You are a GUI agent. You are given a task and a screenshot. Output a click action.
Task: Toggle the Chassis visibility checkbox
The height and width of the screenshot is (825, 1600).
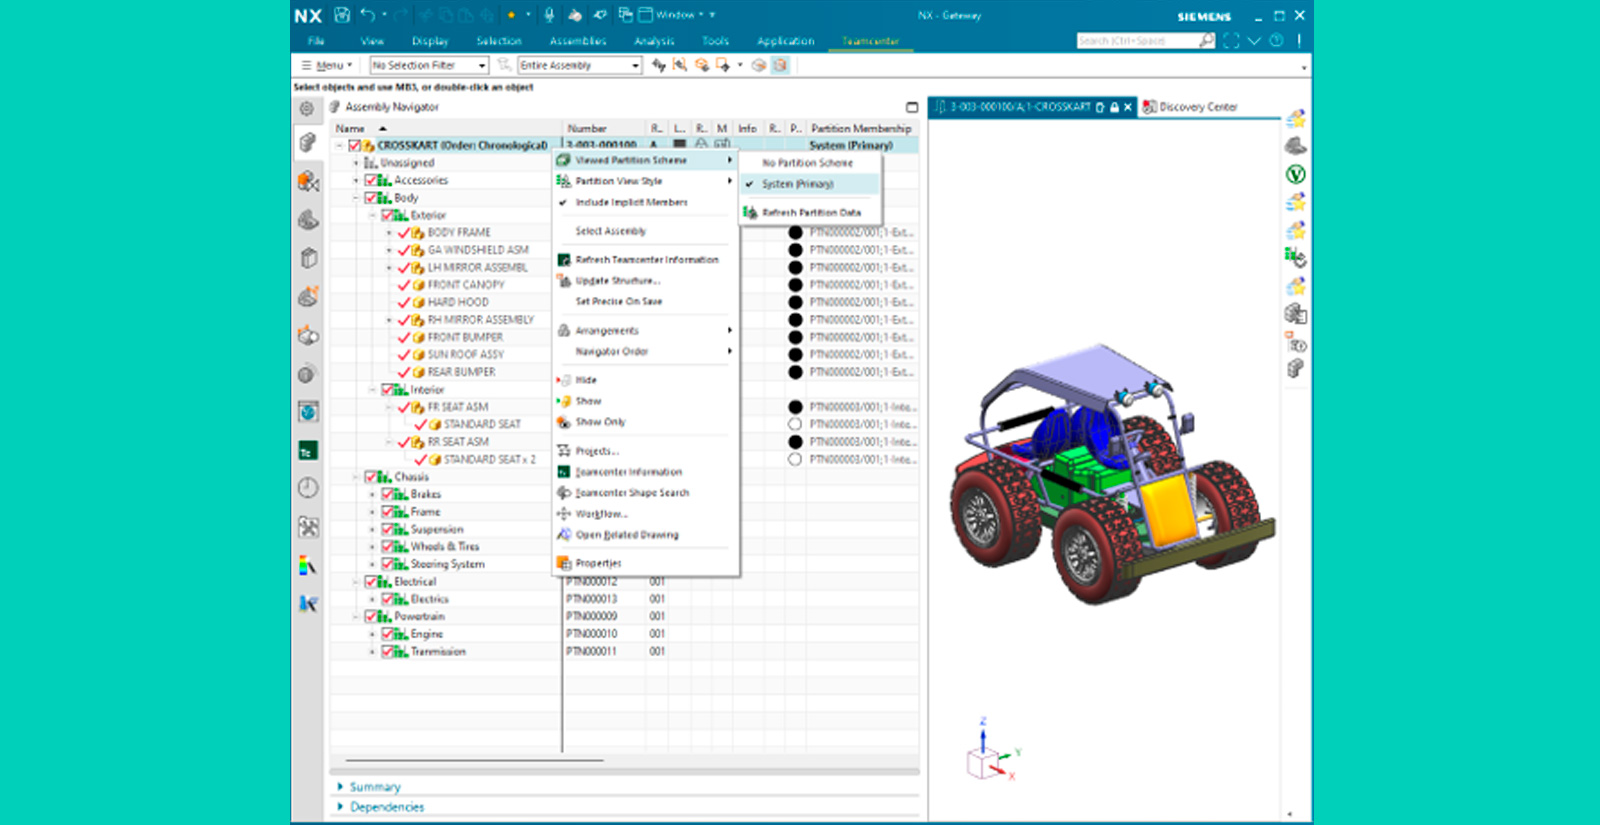pos(371,477)
